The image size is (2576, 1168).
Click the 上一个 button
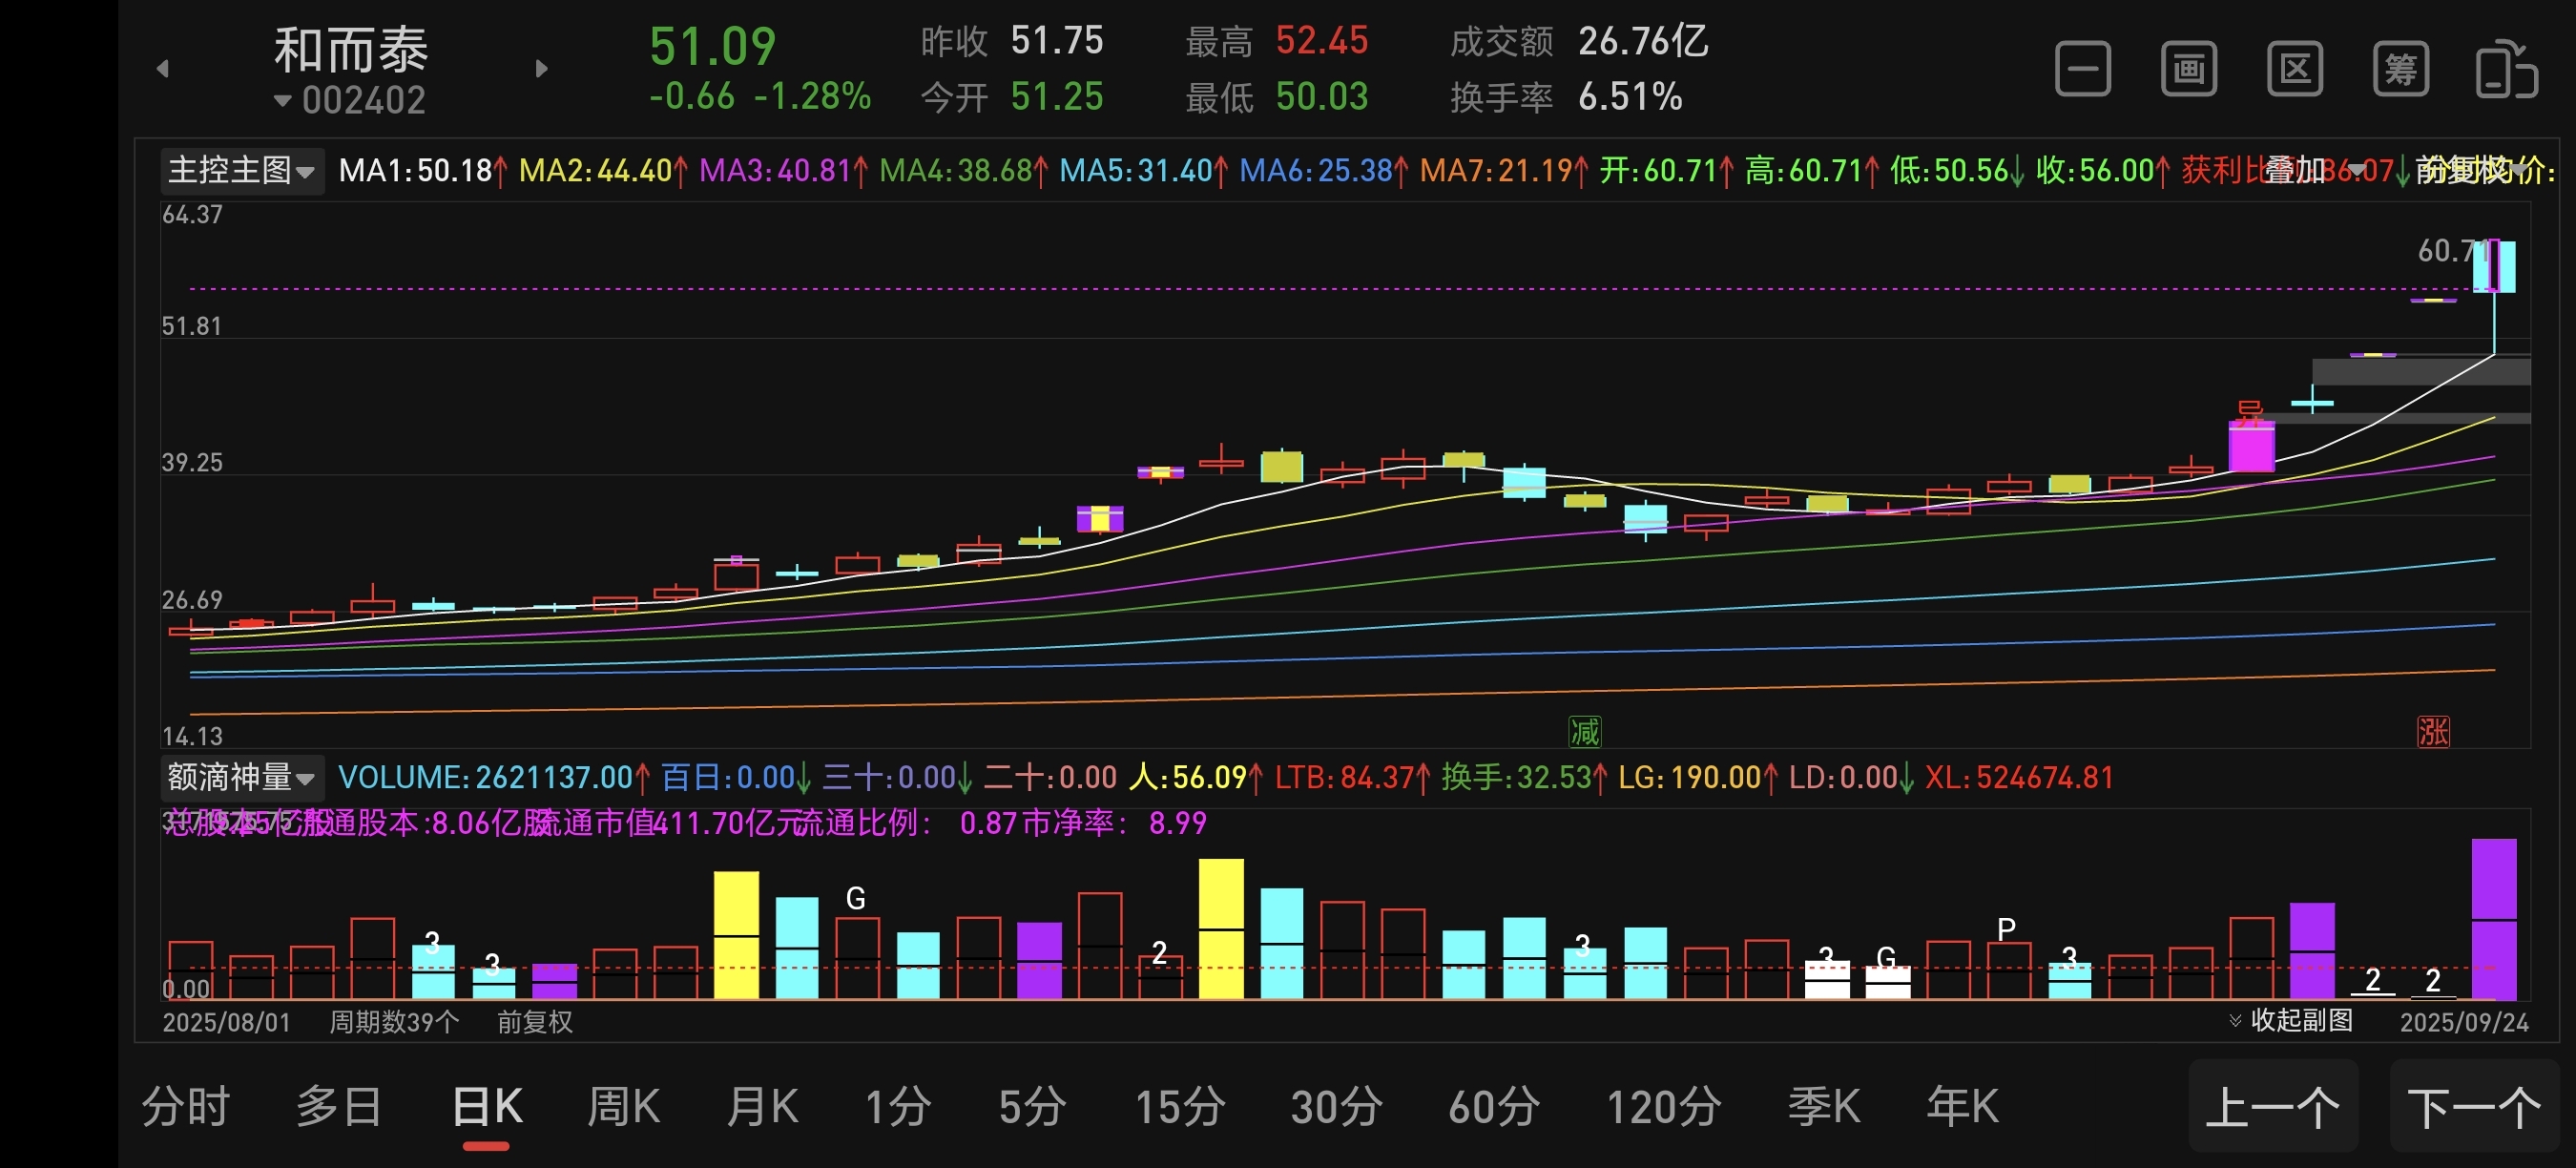click(x=2272, y=1107)
